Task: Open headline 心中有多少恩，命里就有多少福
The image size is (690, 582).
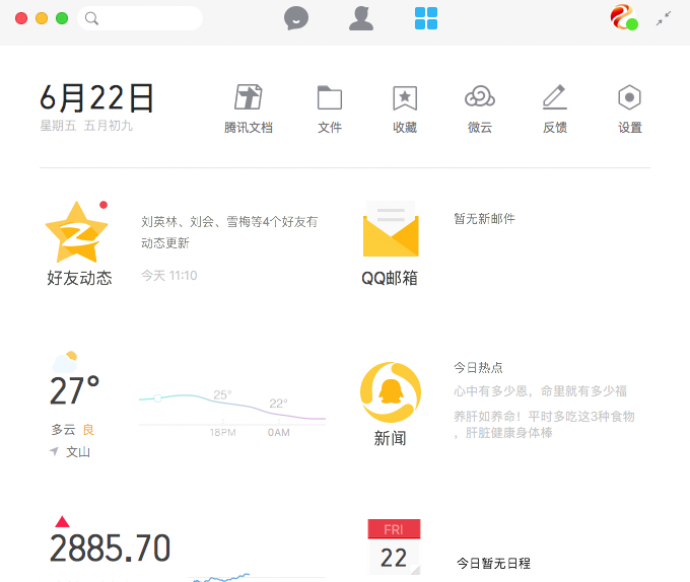Action: pyautogui.click(x=540, y=391)
